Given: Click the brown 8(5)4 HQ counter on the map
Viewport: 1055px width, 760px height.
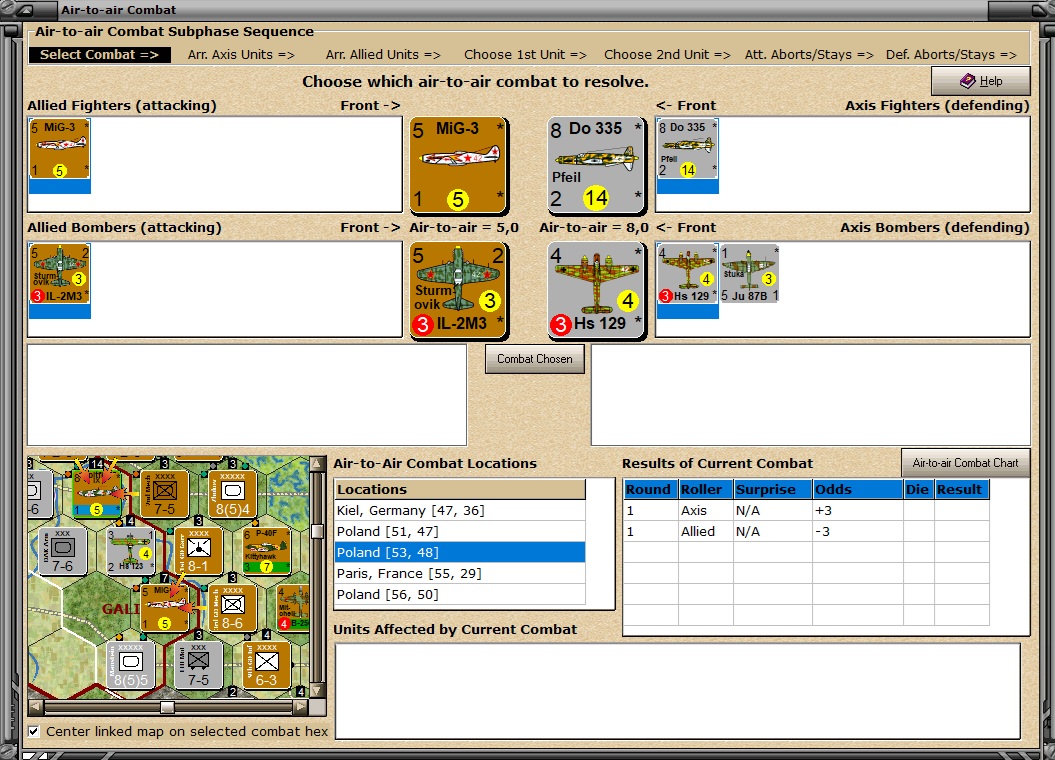Looking at the screenshot, I should [x=232, y=494].
